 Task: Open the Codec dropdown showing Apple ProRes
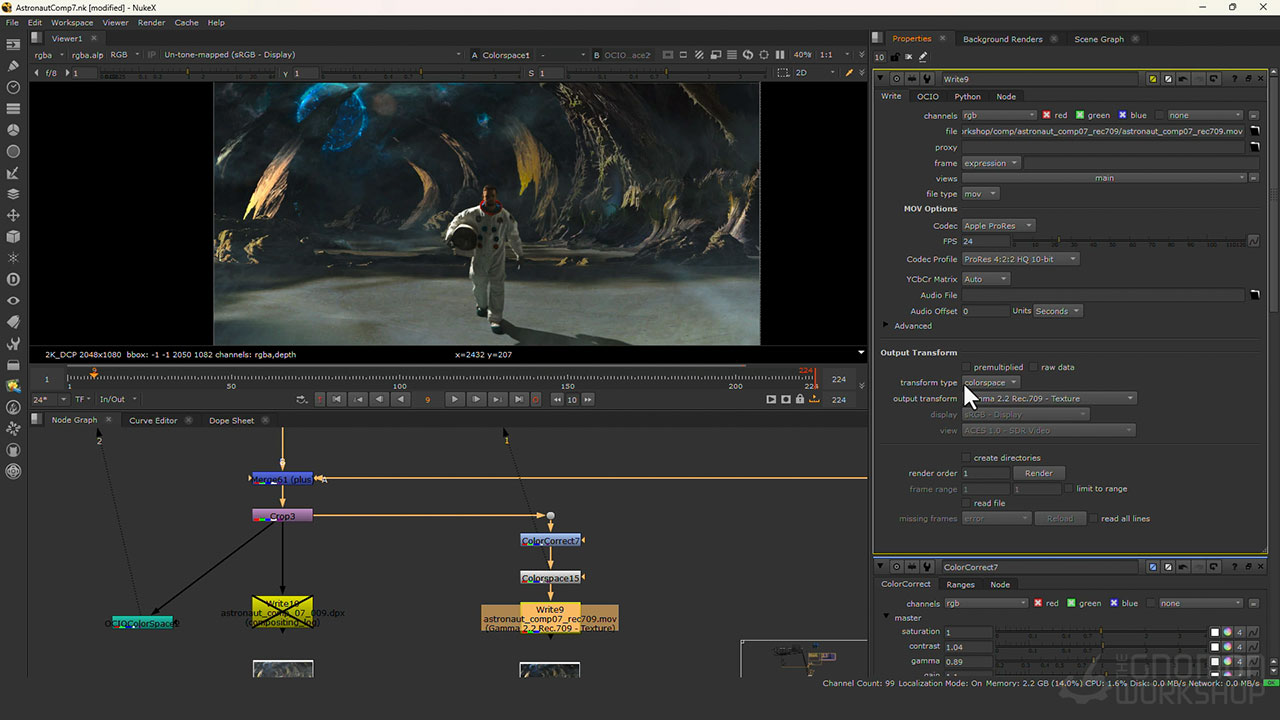(998, 225)
